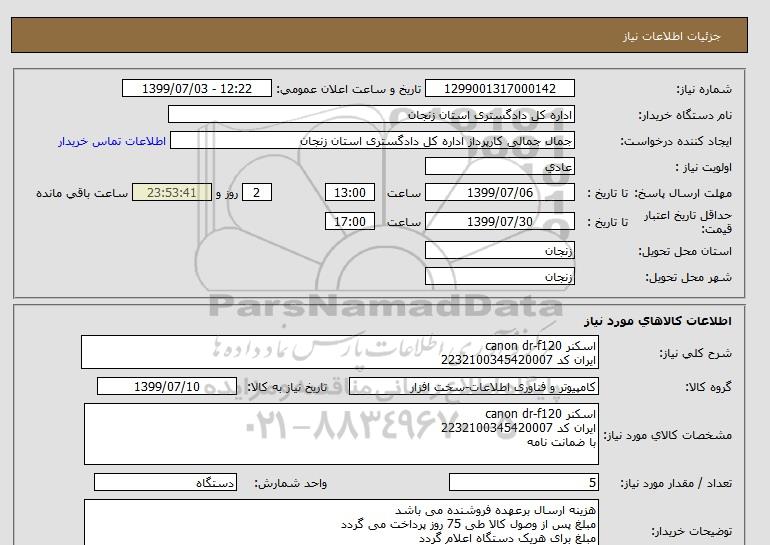Viewport: 770px width, 545px height.
Task: Click the text ساعت باقی مانده
Action: click(x=82, y=193)
